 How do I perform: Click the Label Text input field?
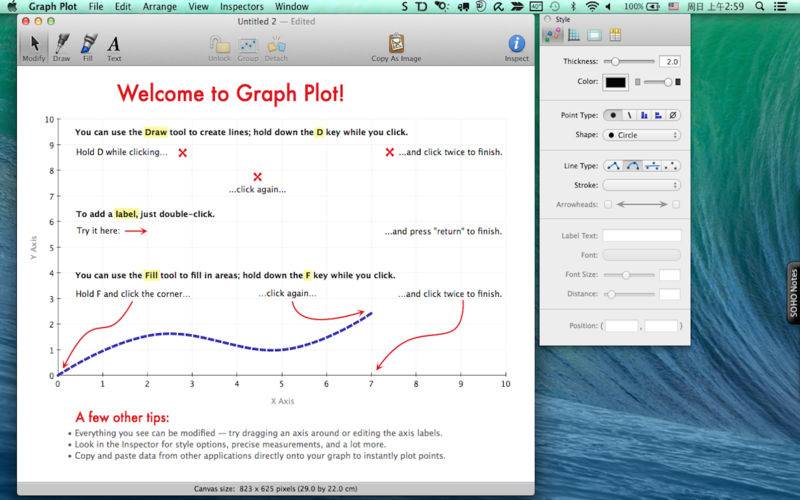click(x=642, y=235)
